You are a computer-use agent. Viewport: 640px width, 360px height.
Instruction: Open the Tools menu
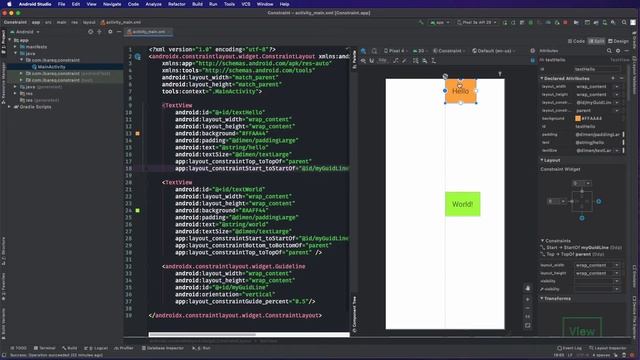tap(229, 4)
